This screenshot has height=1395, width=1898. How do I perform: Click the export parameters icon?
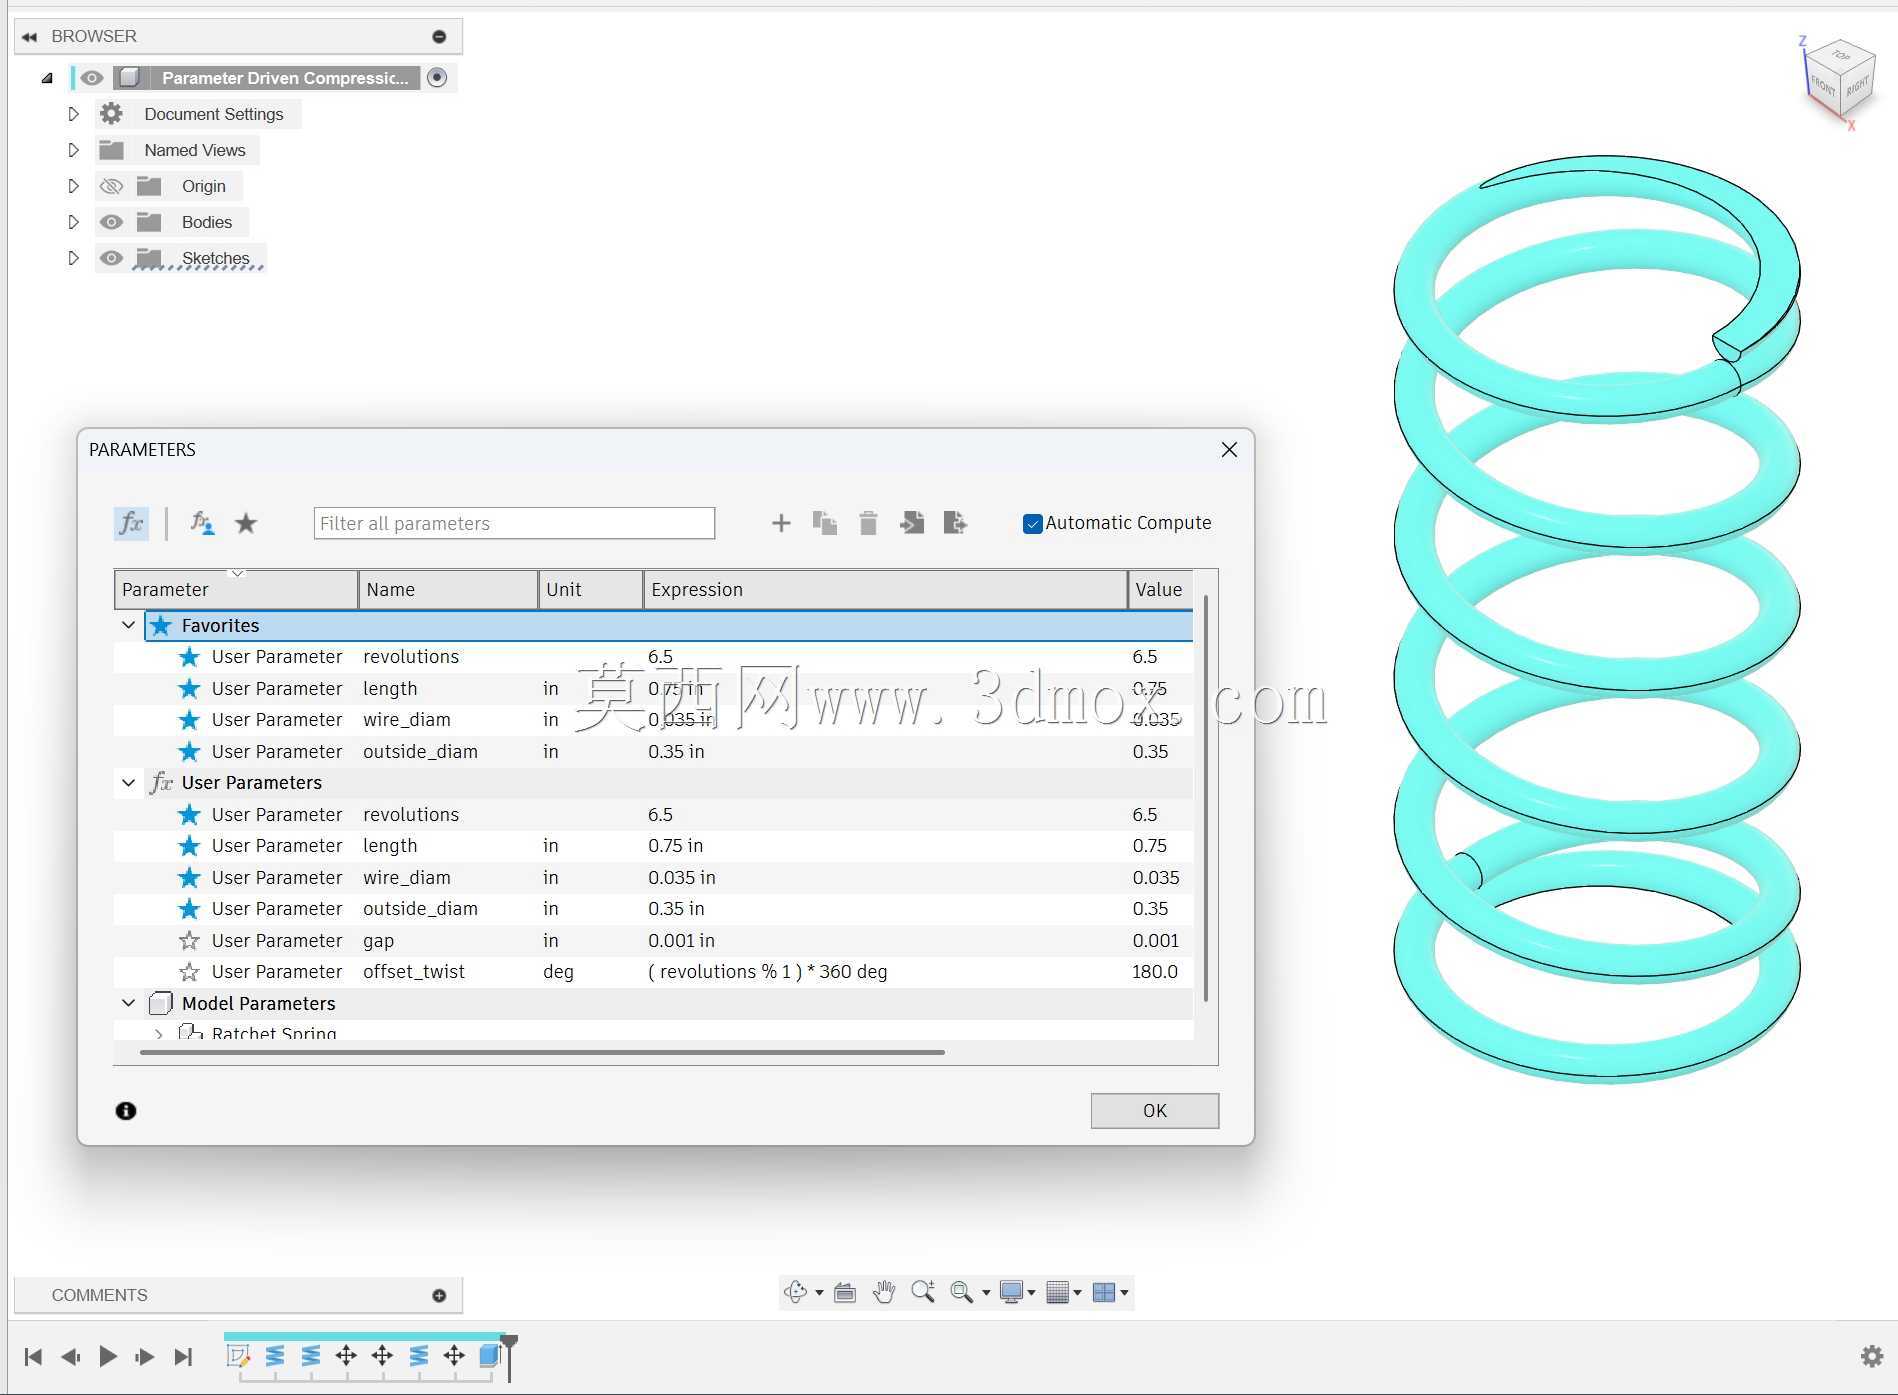[x=955, y=523]
